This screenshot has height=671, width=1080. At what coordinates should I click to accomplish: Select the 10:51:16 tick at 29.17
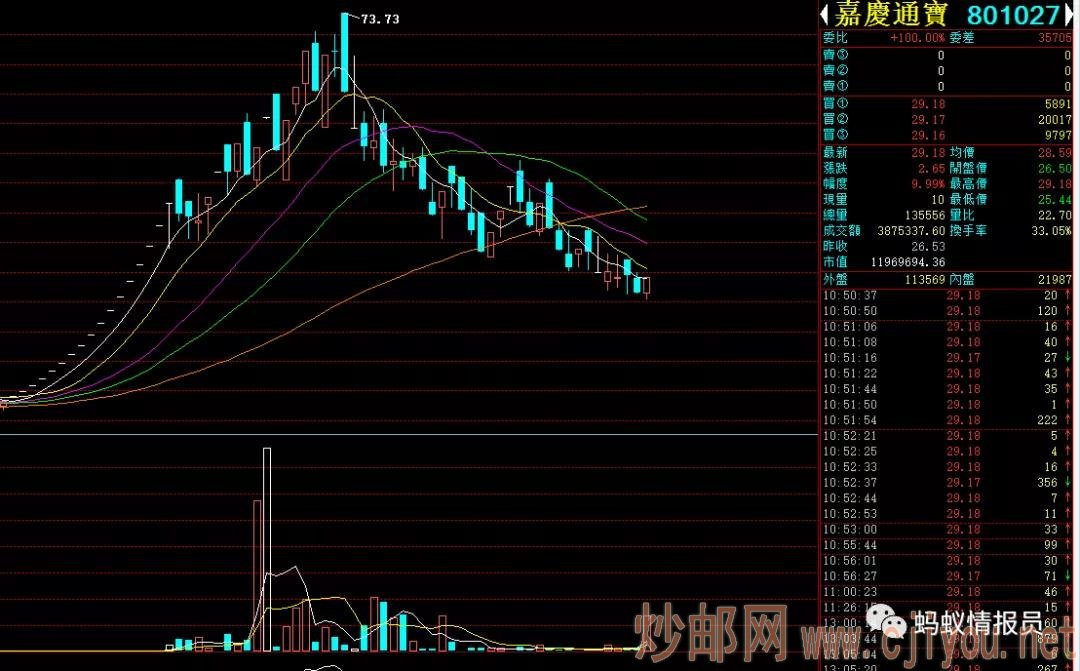947,358
